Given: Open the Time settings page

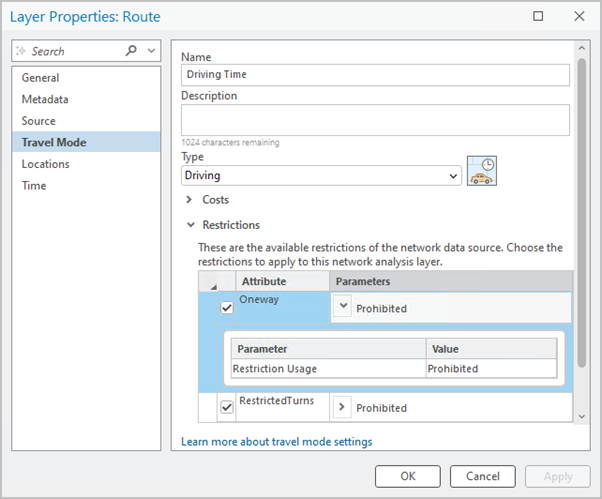Looking at the screenshot, I should point(34,186).
